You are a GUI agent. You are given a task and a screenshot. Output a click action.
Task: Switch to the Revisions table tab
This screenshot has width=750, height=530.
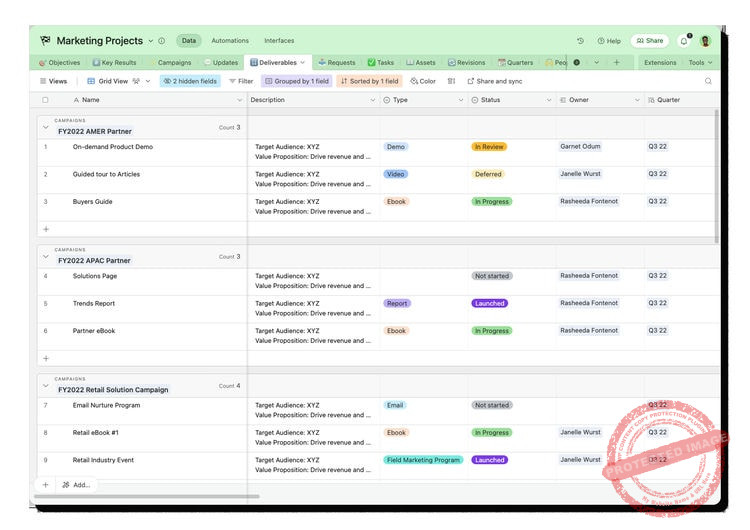coord(466,63)
